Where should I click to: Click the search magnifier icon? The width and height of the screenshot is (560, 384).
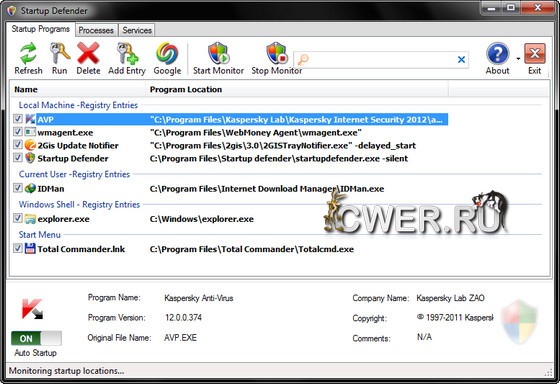[303, 59]
